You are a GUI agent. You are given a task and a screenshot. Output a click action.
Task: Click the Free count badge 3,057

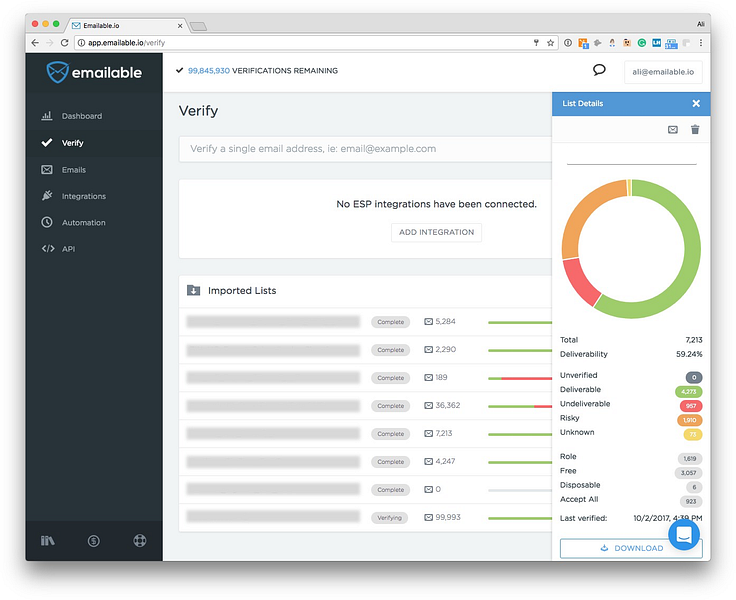coord(689,473)
